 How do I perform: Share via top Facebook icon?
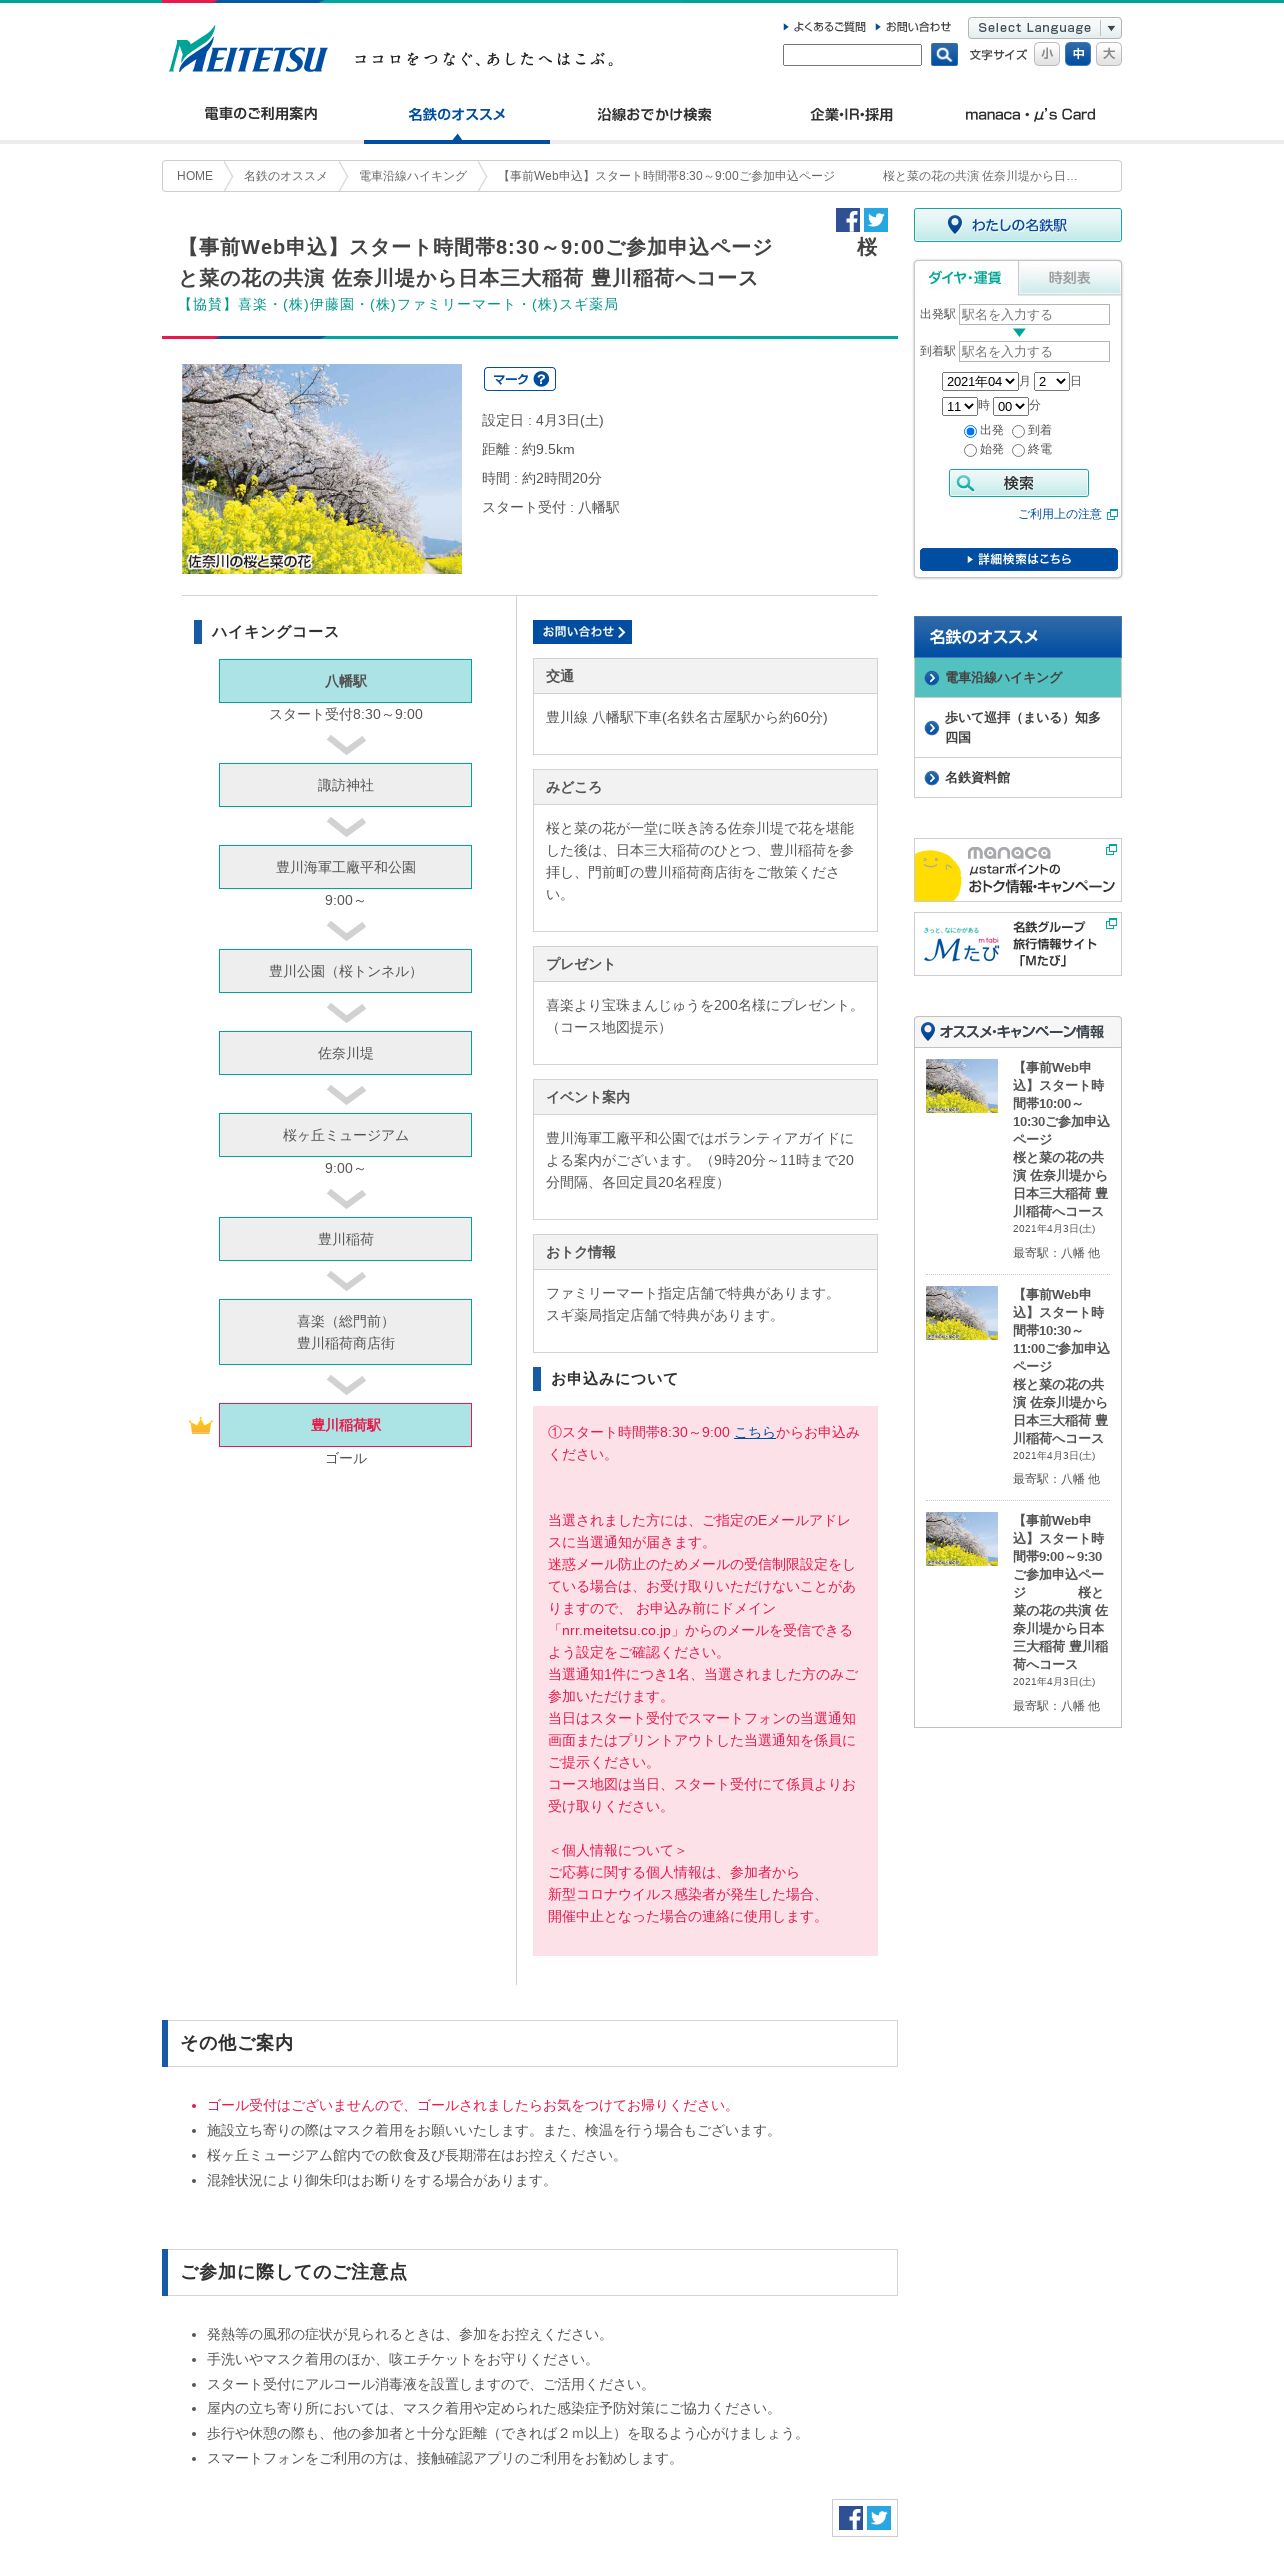coord(848,220)
